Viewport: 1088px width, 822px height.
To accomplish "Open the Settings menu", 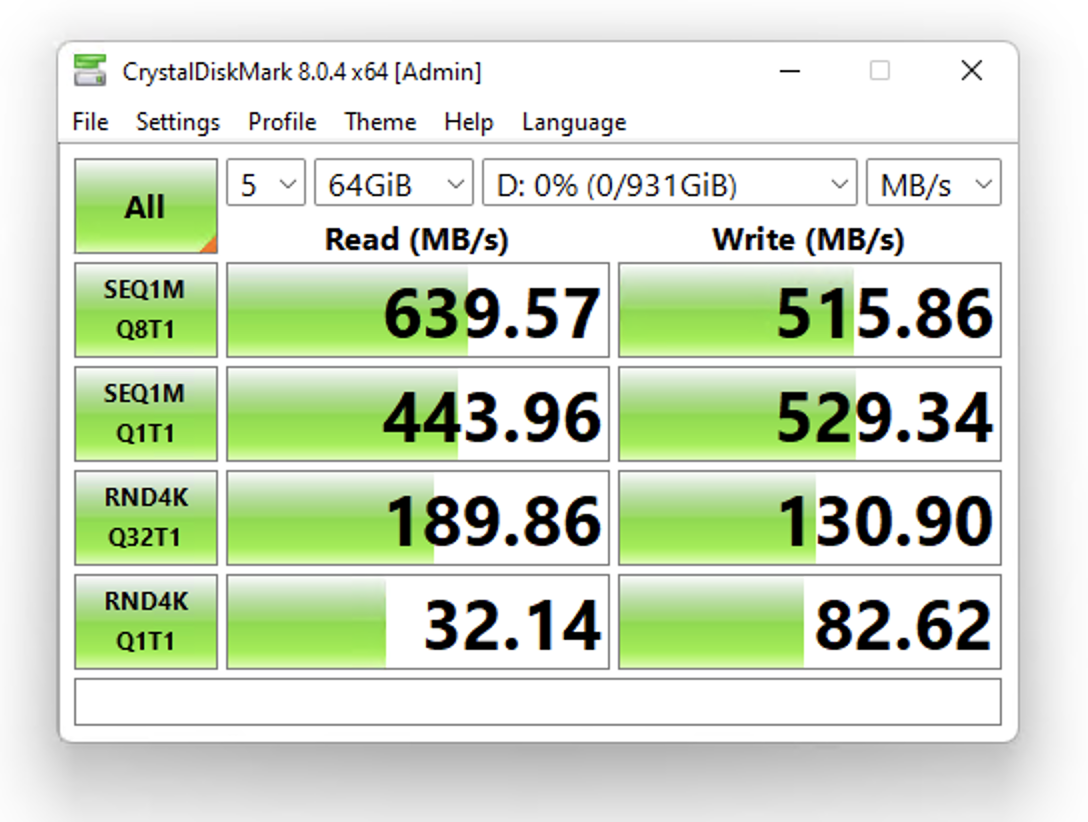I will [178, 122].
